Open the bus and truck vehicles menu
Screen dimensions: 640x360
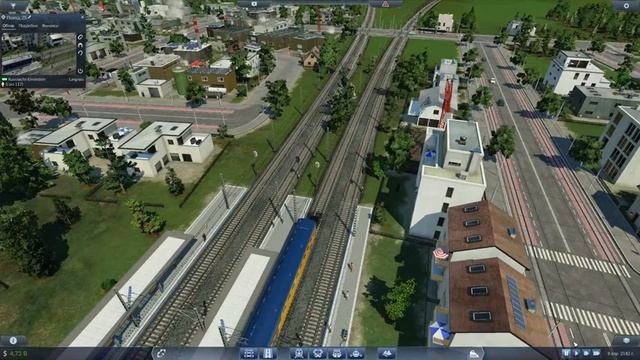point(337,353)
